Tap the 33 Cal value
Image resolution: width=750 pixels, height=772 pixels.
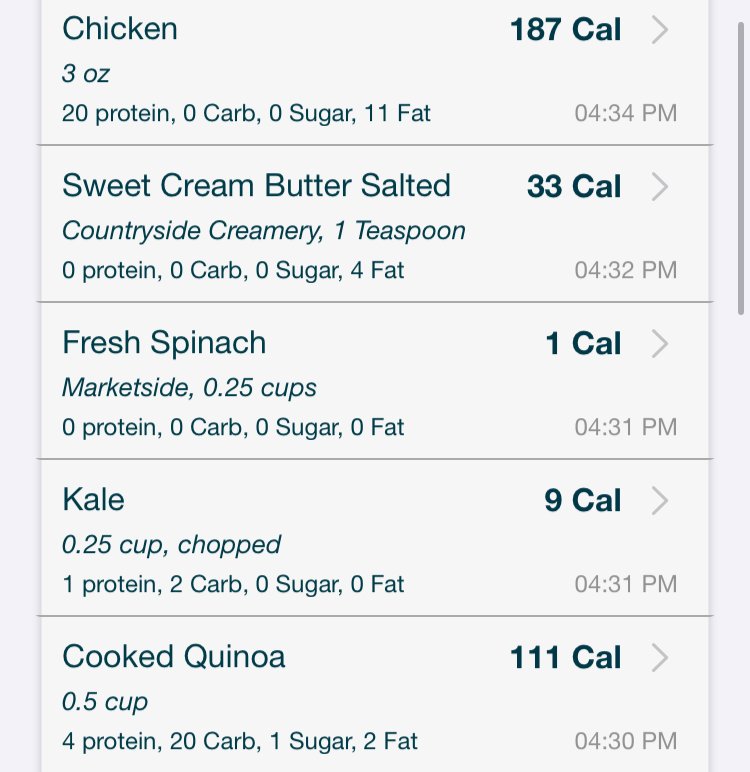(x=574, y=187)
